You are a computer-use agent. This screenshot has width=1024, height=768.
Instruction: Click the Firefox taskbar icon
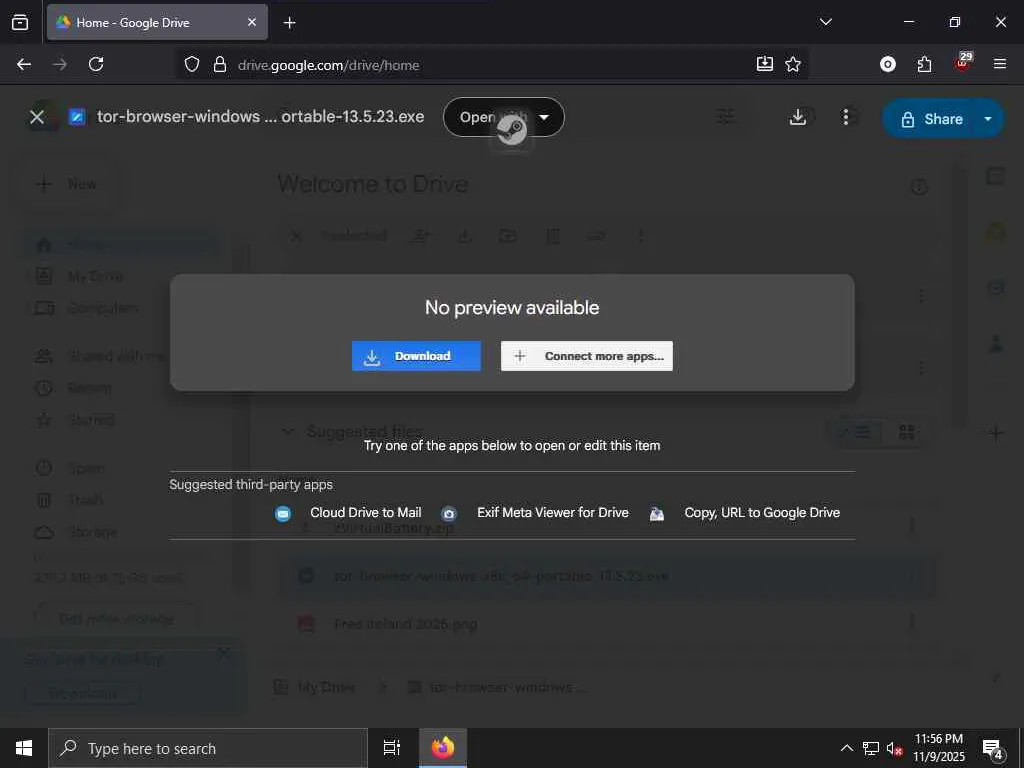[443, 748]
